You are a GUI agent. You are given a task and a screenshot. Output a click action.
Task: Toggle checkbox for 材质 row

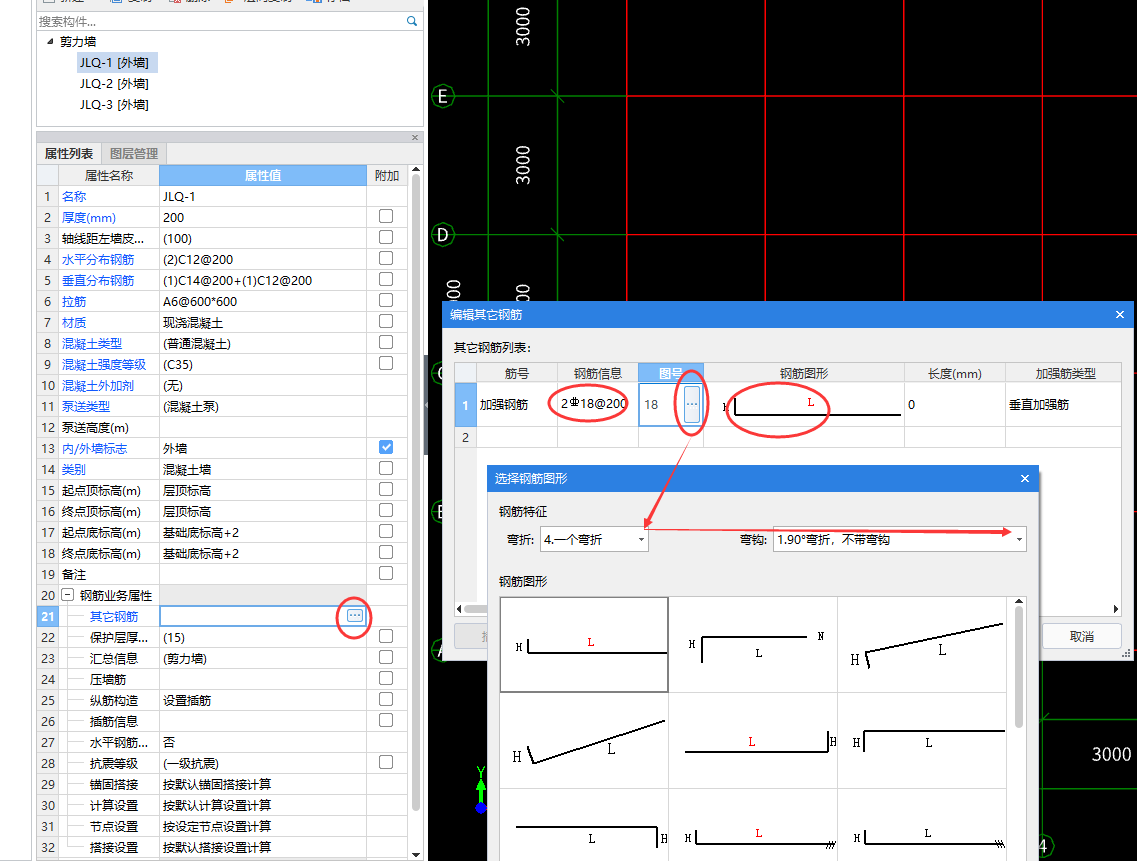click(386, 321)
